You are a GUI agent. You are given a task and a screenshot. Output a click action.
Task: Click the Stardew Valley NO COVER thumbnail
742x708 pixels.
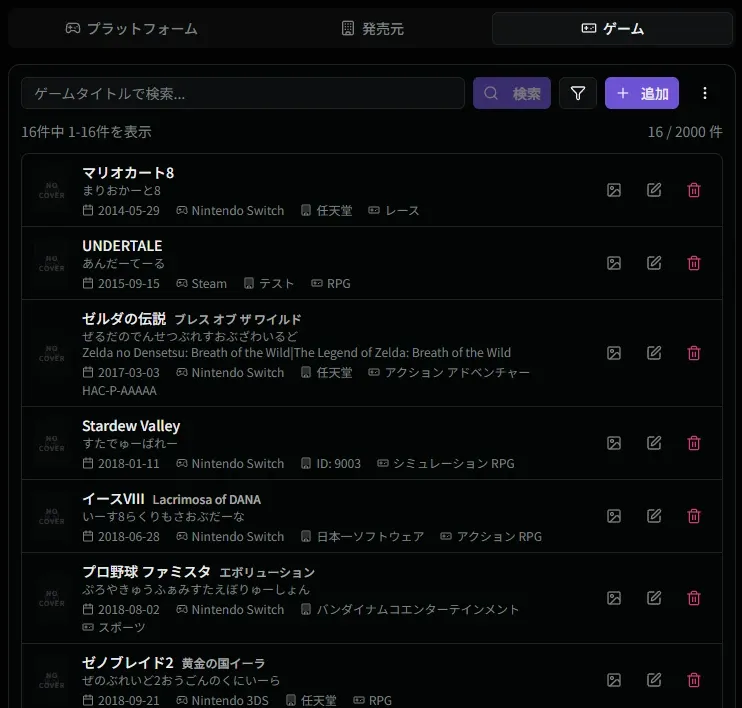coord(52,443)
